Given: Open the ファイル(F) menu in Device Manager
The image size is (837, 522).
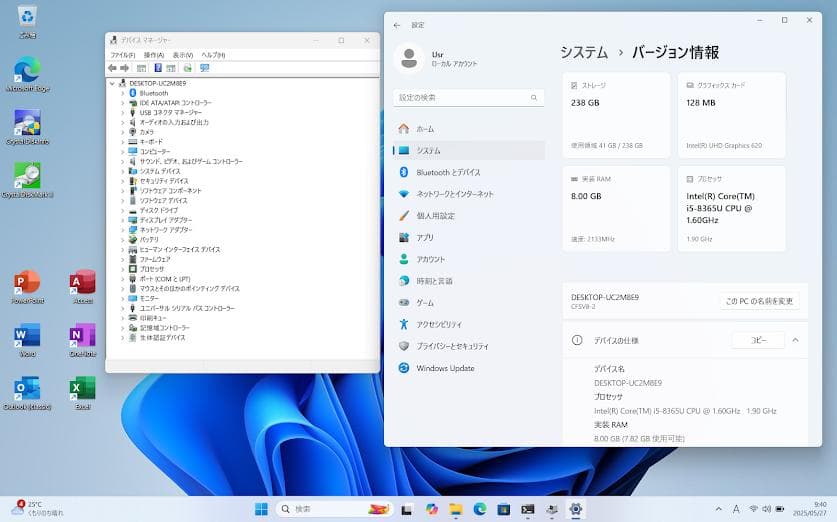Looking at the screenshot, I should tap(123, 55).
